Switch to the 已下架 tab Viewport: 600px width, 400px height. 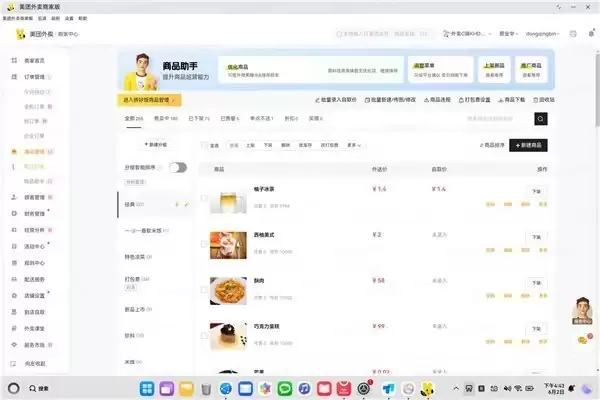click(x=199, y=119)
